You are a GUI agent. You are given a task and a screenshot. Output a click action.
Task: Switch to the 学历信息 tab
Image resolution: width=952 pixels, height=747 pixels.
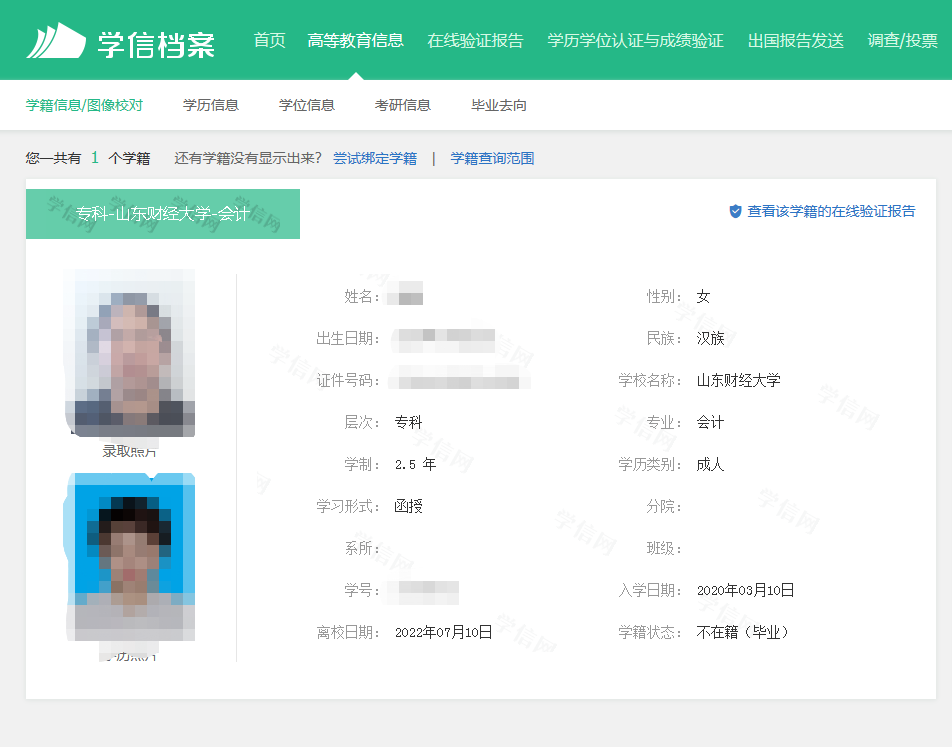(211, 105)
